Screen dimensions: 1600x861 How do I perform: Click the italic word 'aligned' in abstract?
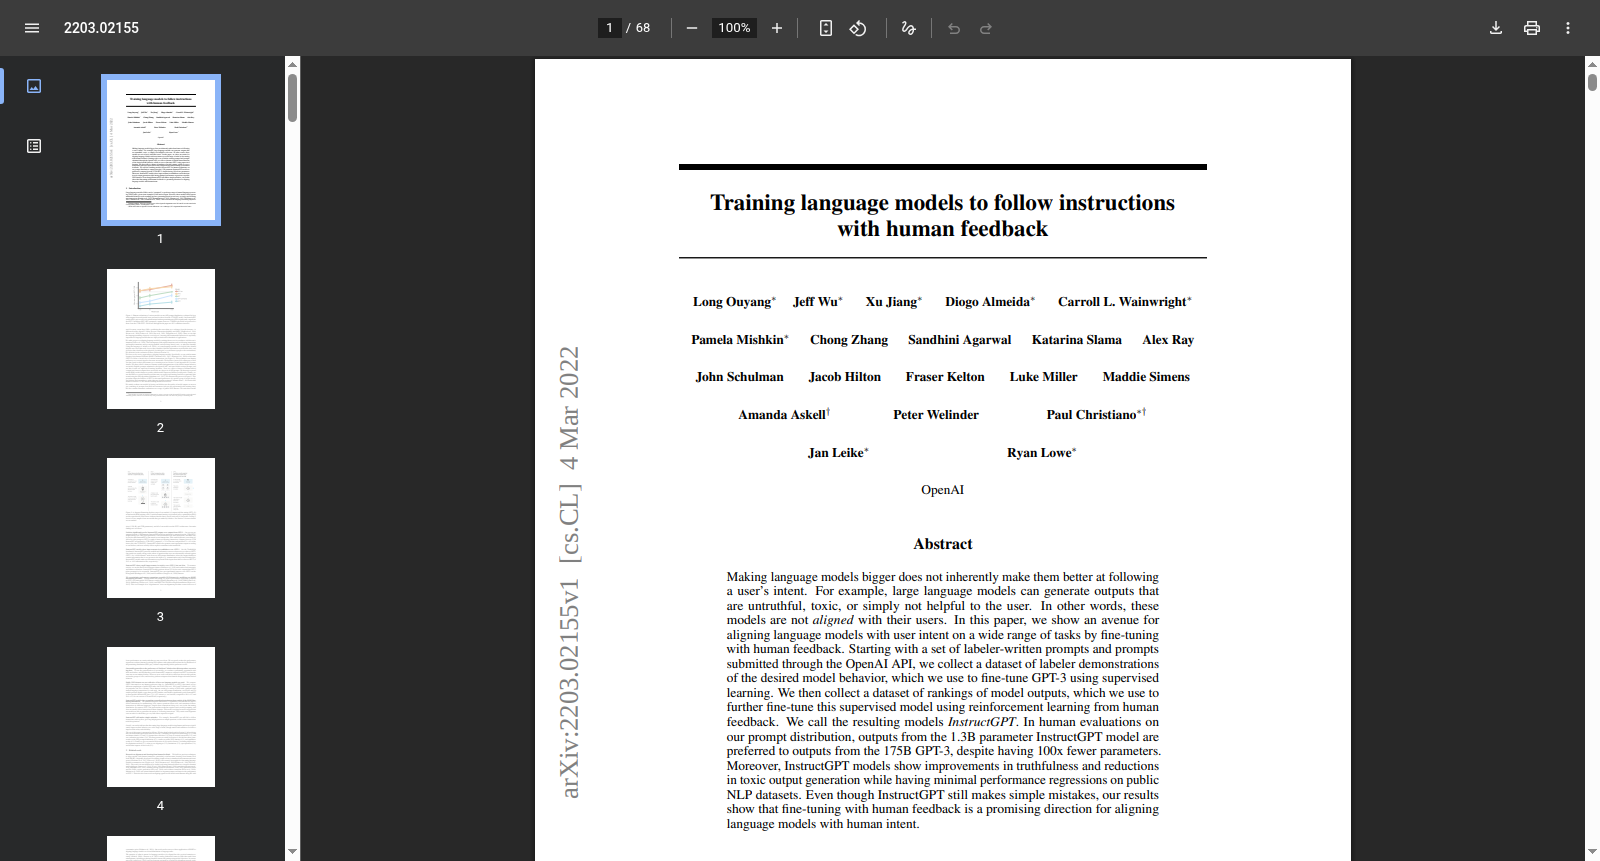pos(833,620)
